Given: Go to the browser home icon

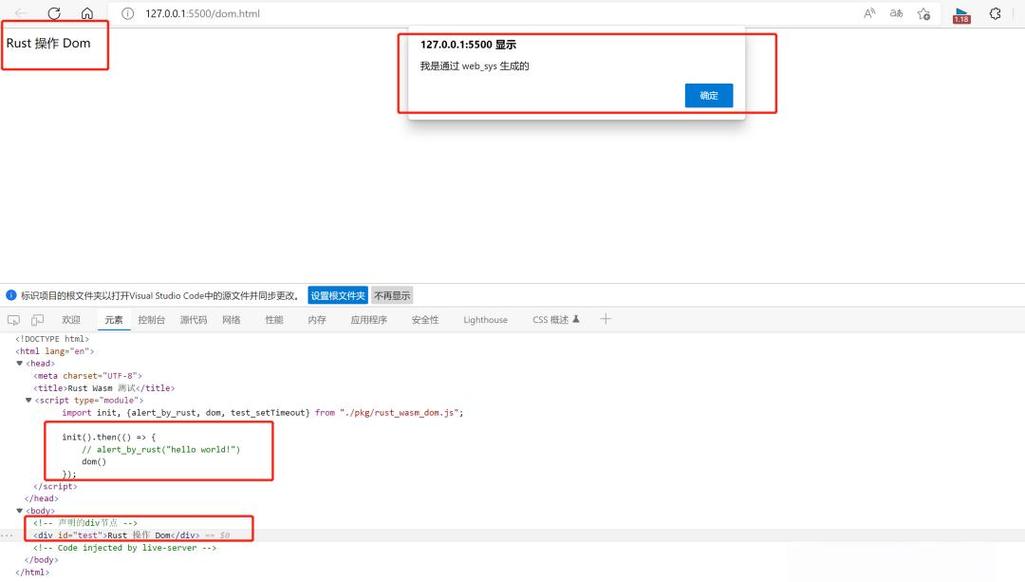Looking at the screenshot, I should tap(87, 13).
